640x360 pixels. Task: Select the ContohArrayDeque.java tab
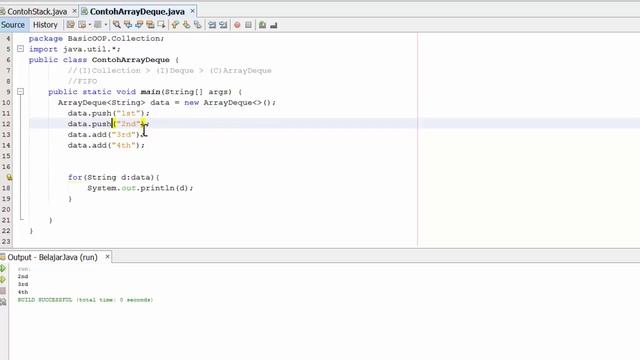(x=137, y=11)
